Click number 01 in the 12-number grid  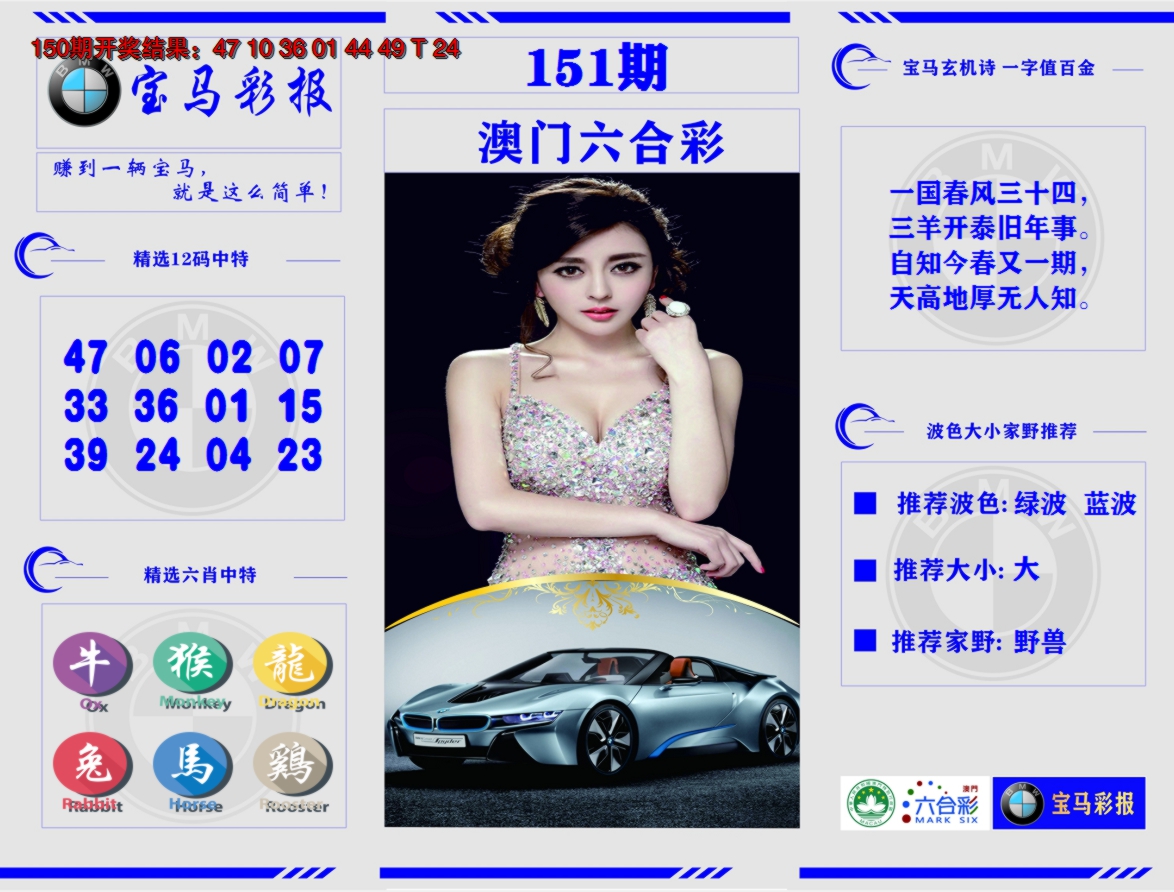click(x=227, y=407)
